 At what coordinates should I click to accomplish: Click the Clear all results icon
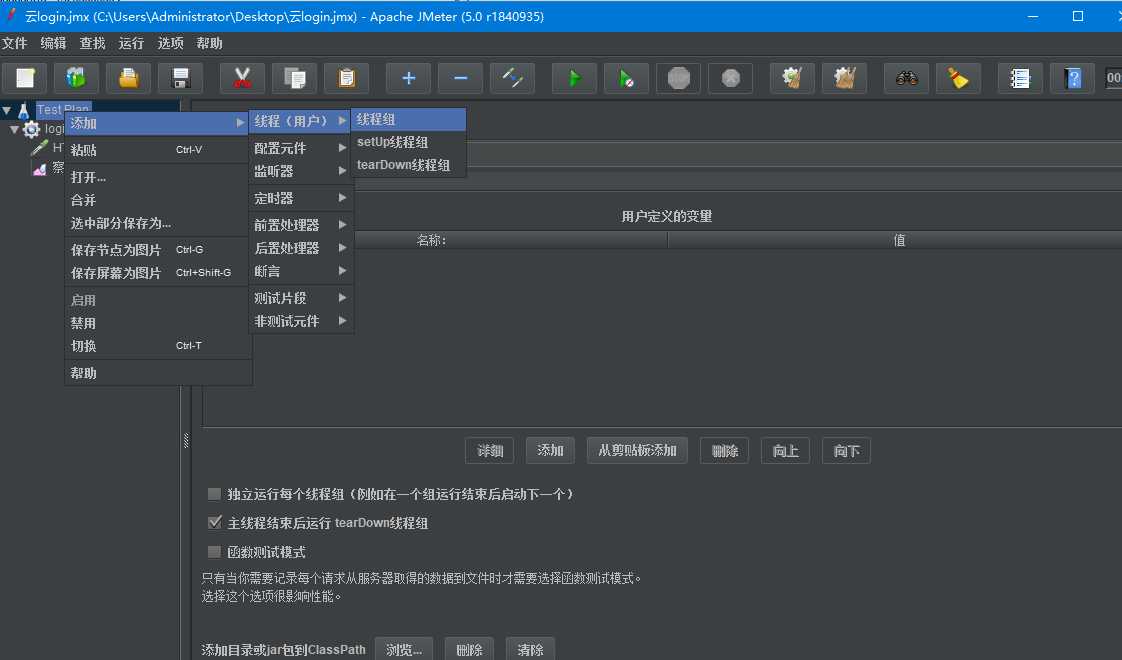pos(844,77)
